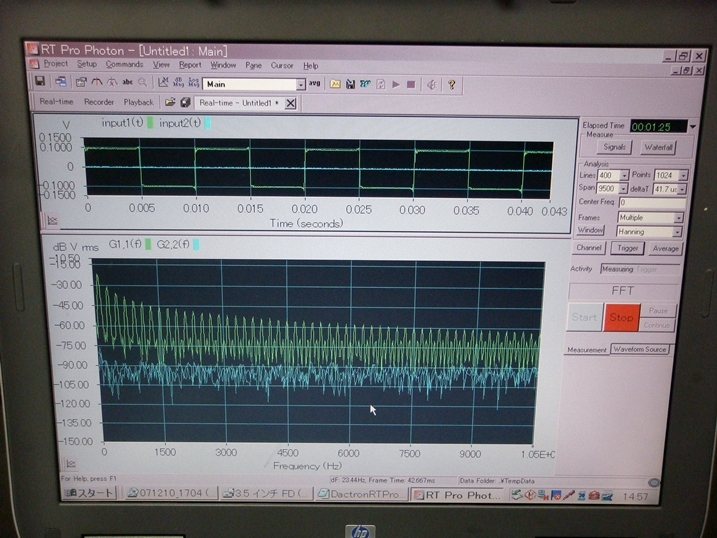This screenshot has height=538, width=717.
Task: Open the Windows Start (スタート) button
Action: 89,493
